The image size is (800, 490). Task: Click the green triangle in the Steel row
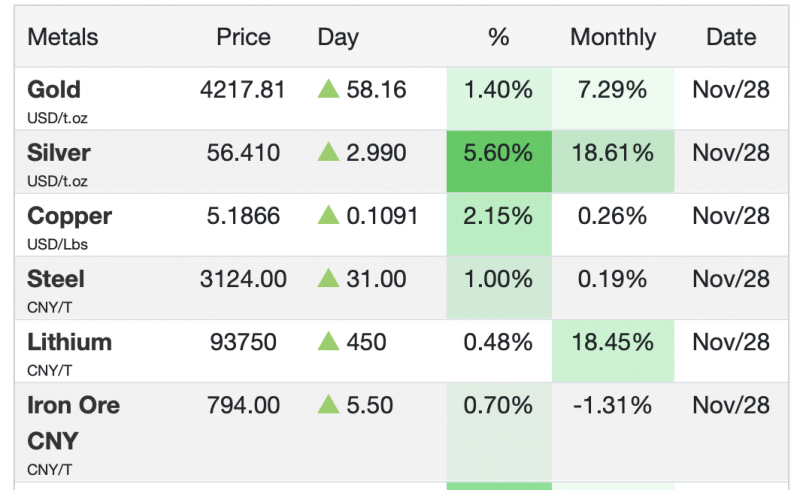[x=329, y=278]
